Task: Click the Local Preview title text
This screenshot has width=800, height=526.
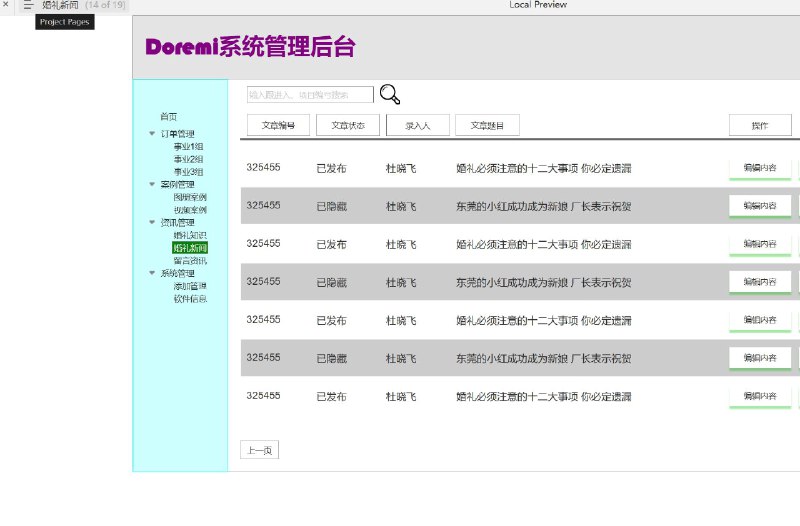Action: (x=538, y=5)
